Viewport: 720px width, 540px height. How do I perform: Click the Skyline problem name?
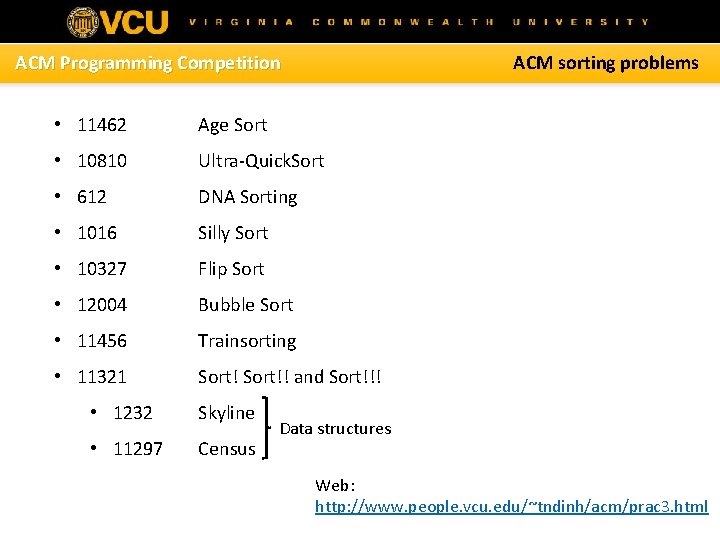[226, 413]
